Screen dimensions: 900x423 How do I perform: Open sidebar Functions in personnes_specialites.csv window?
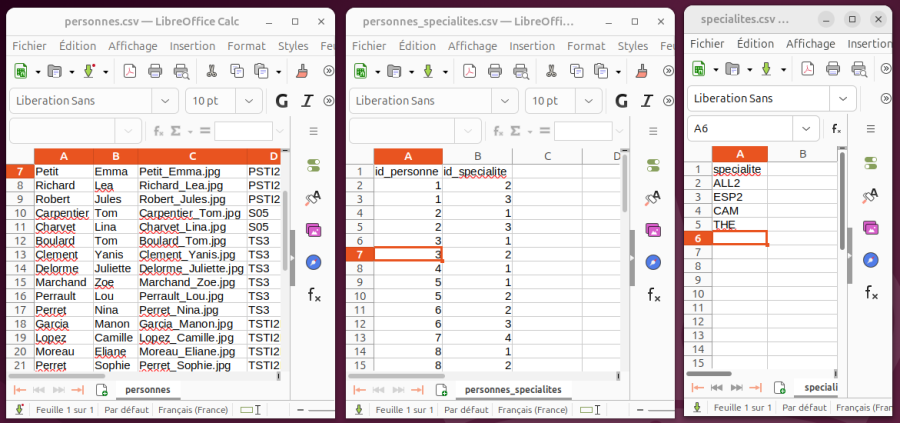click(x=653, y=295)
